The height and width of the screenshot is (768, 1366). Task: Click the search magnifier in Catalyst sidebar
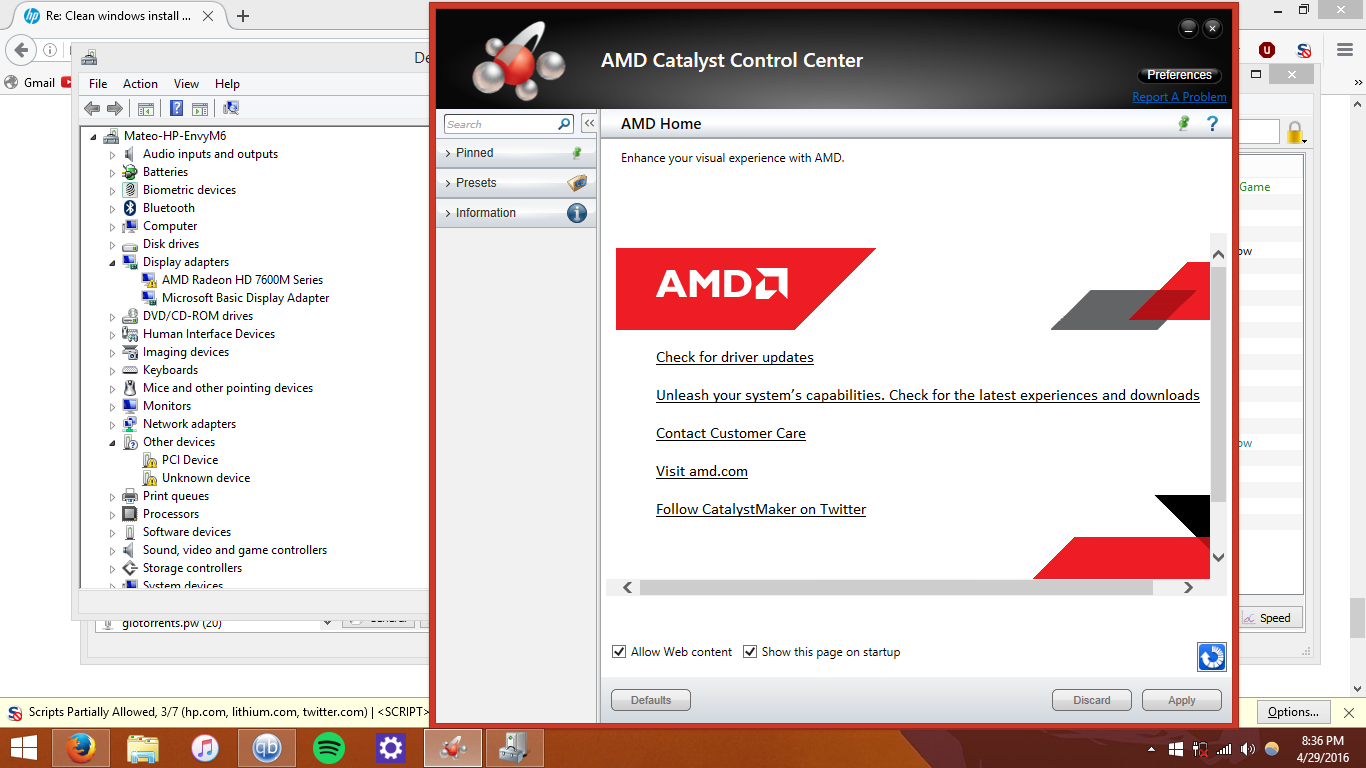pyautogui.click(x=565, y=124)
